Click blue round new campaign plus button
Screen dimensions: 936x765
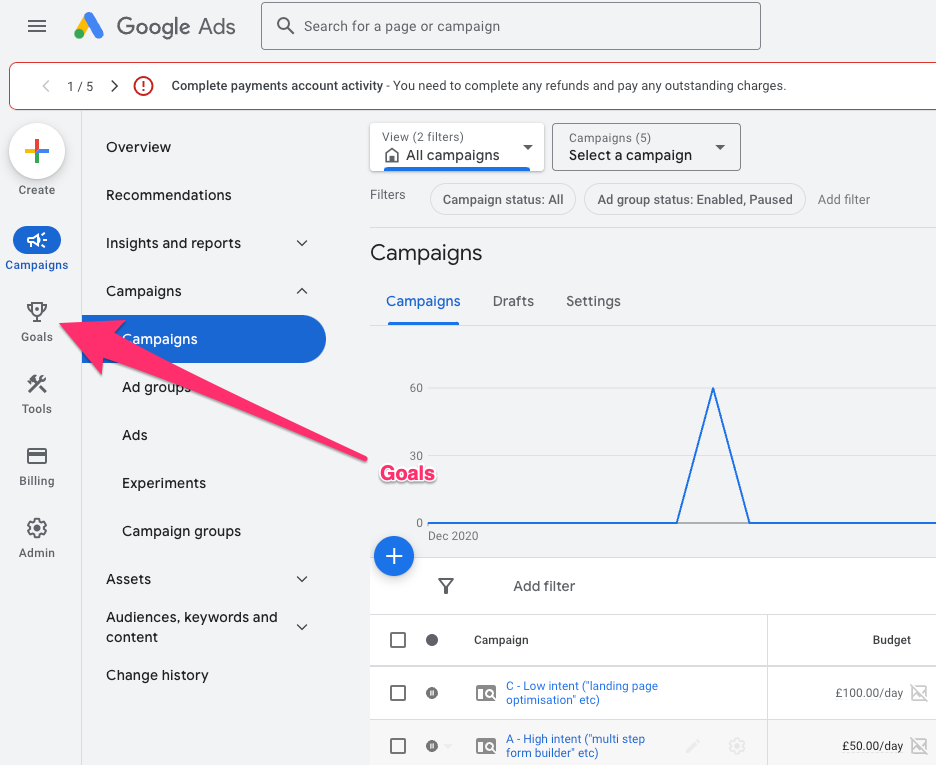[x=394, y=556]
